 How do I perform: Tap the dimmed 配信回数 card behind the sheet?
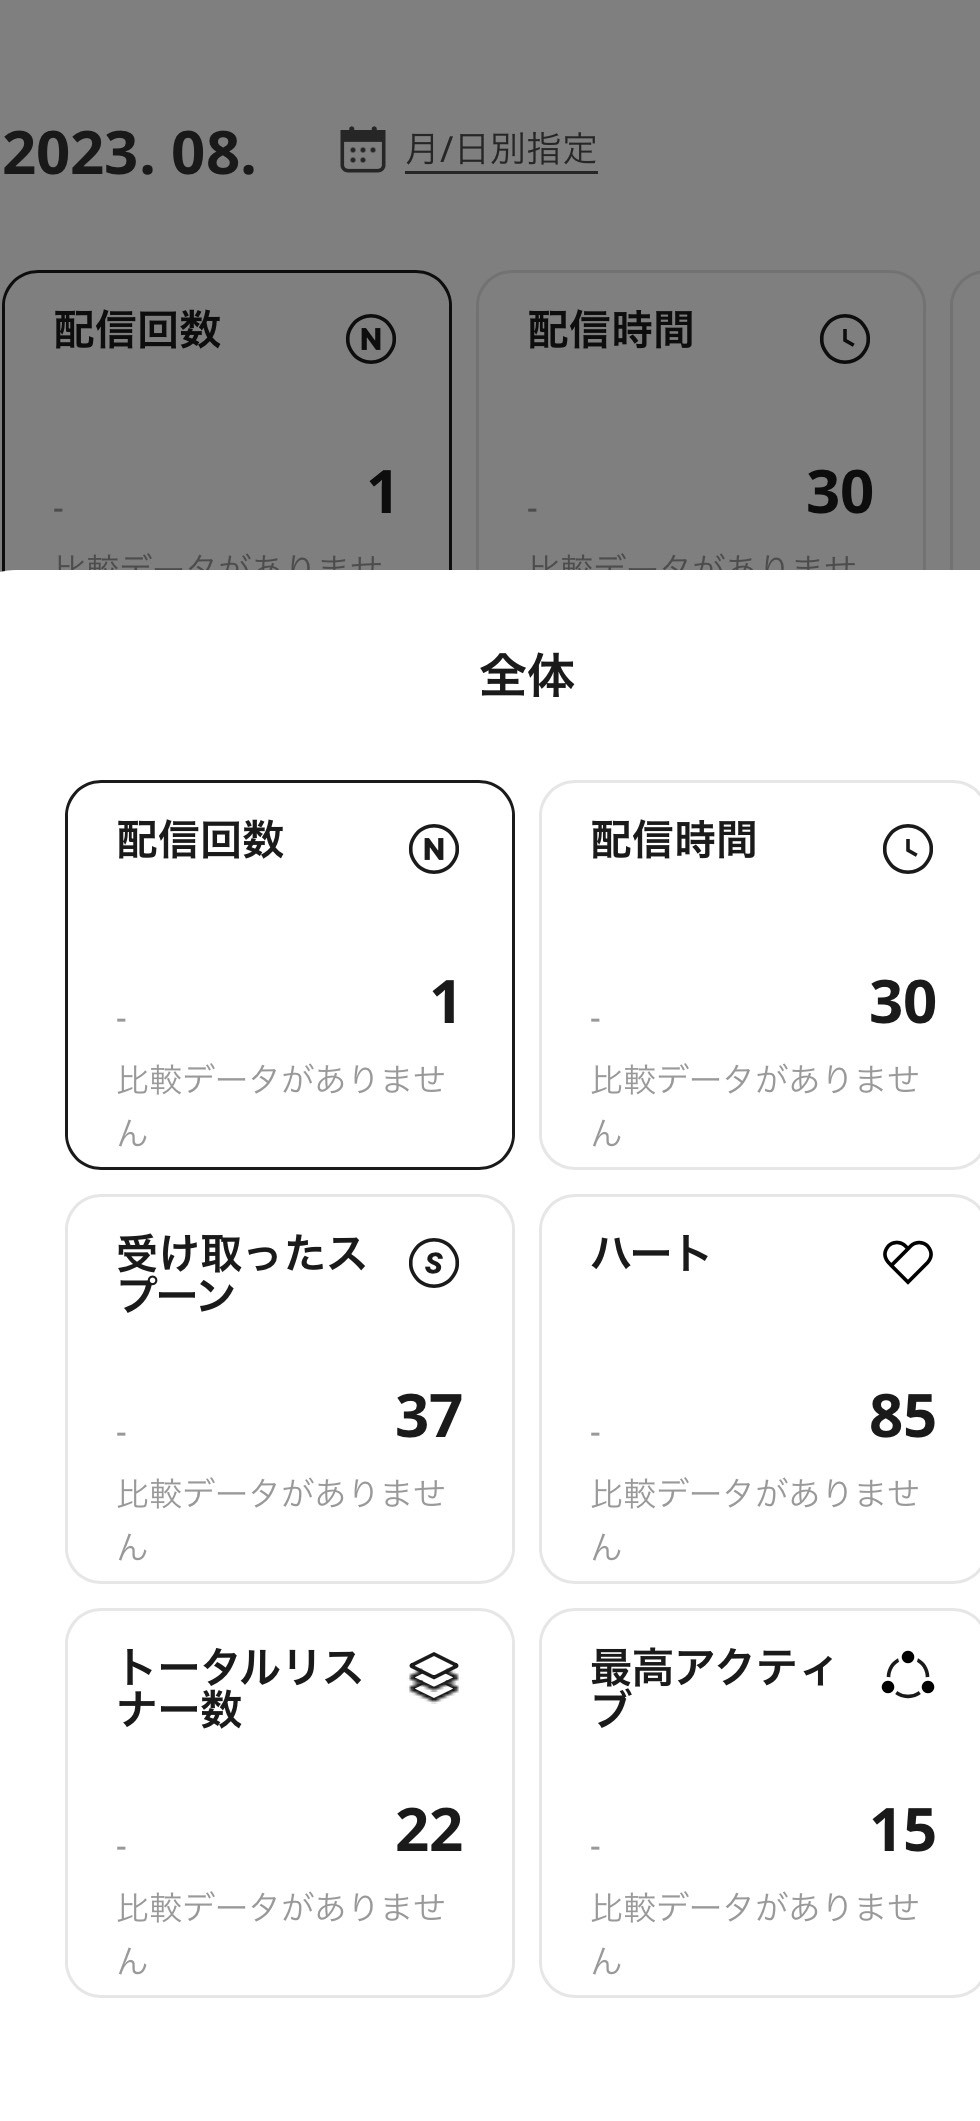point(227,420)
